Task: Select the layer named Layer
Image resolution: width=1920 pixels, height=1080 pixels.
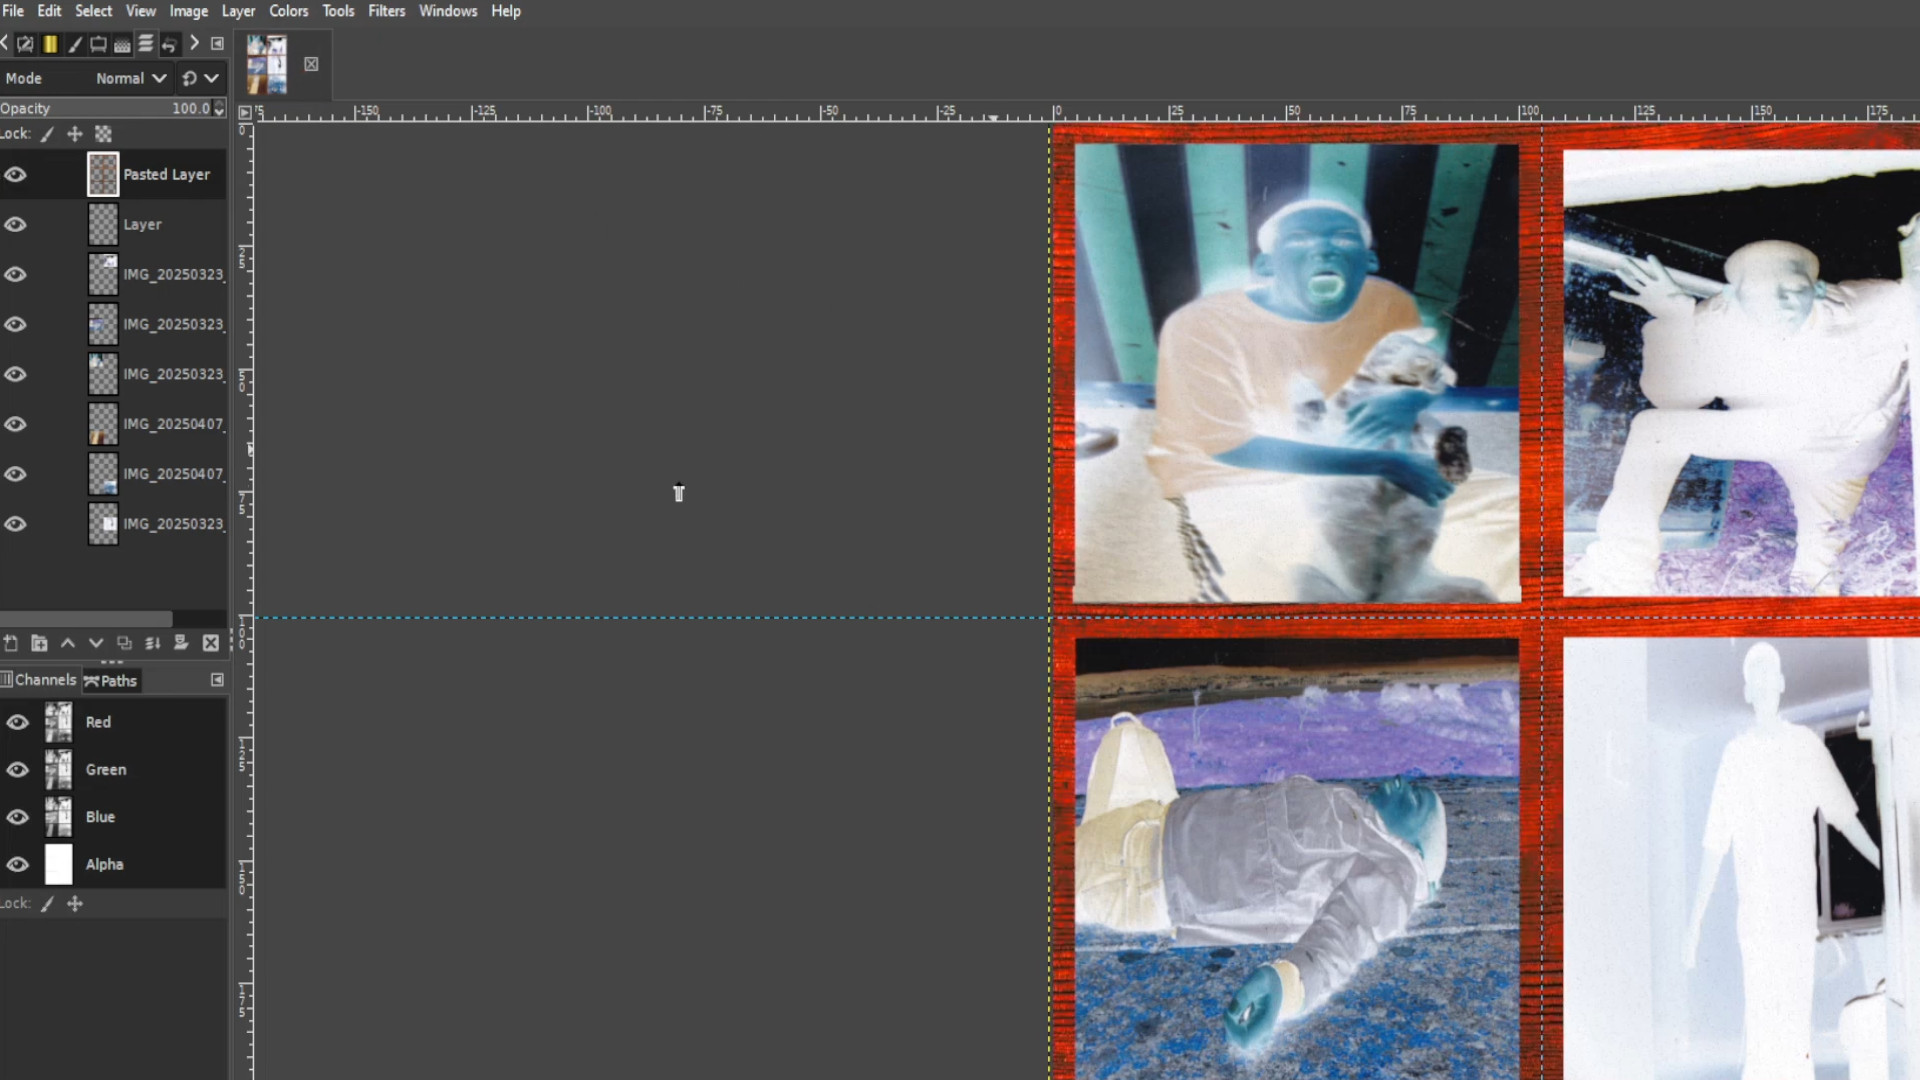Action: click(113, 224)
